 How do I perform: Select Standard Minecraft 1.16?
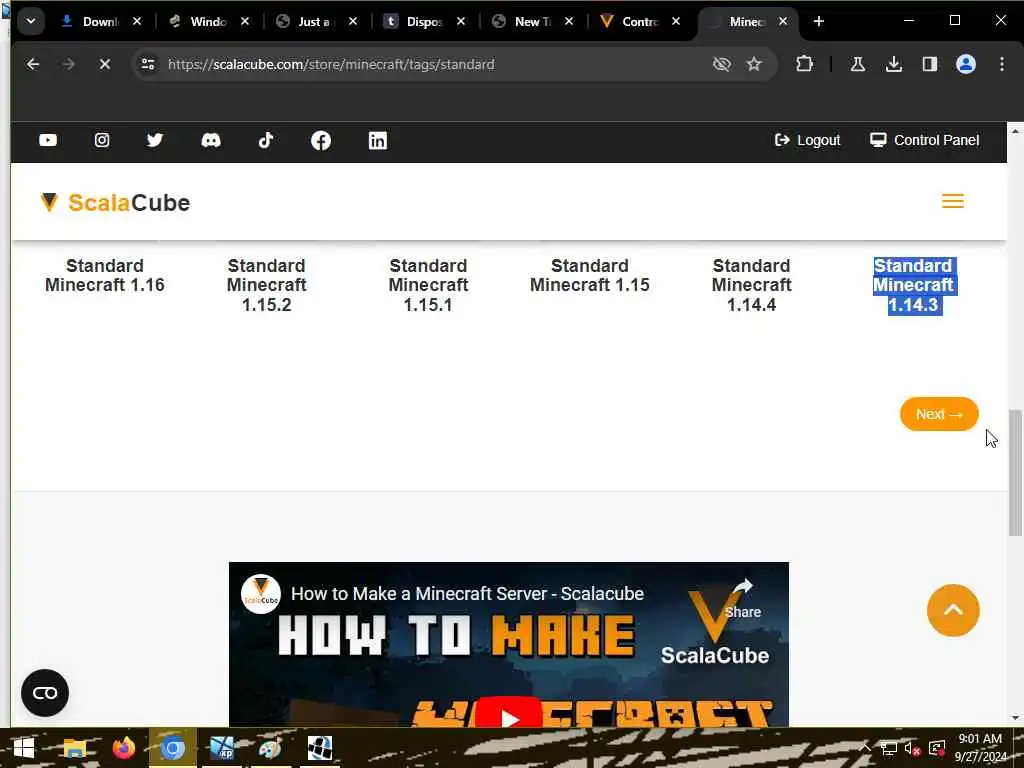click(104, 276)
